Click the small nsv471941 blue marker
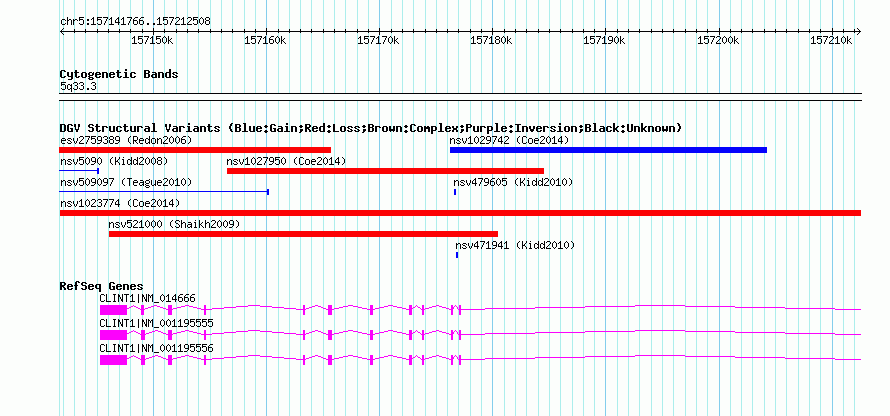Screen dimensions: 890x416 point(457,255)
